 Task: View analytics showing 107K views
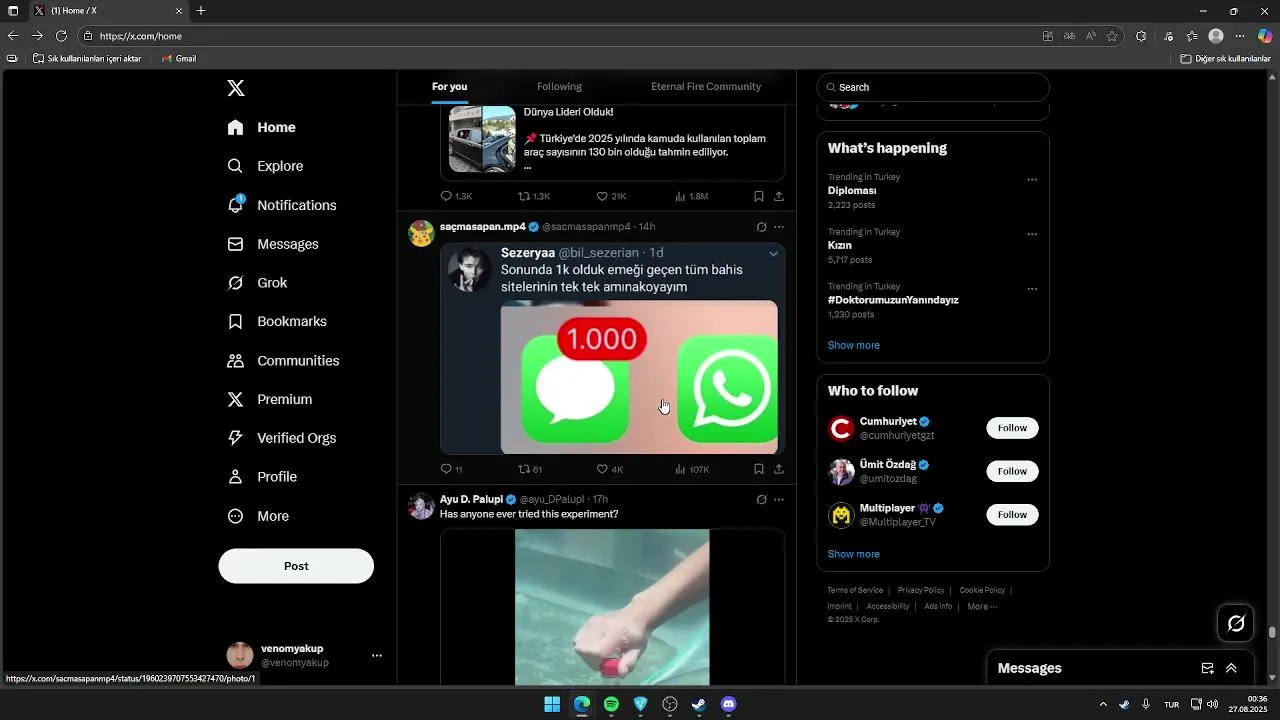[x=692, y=469]
